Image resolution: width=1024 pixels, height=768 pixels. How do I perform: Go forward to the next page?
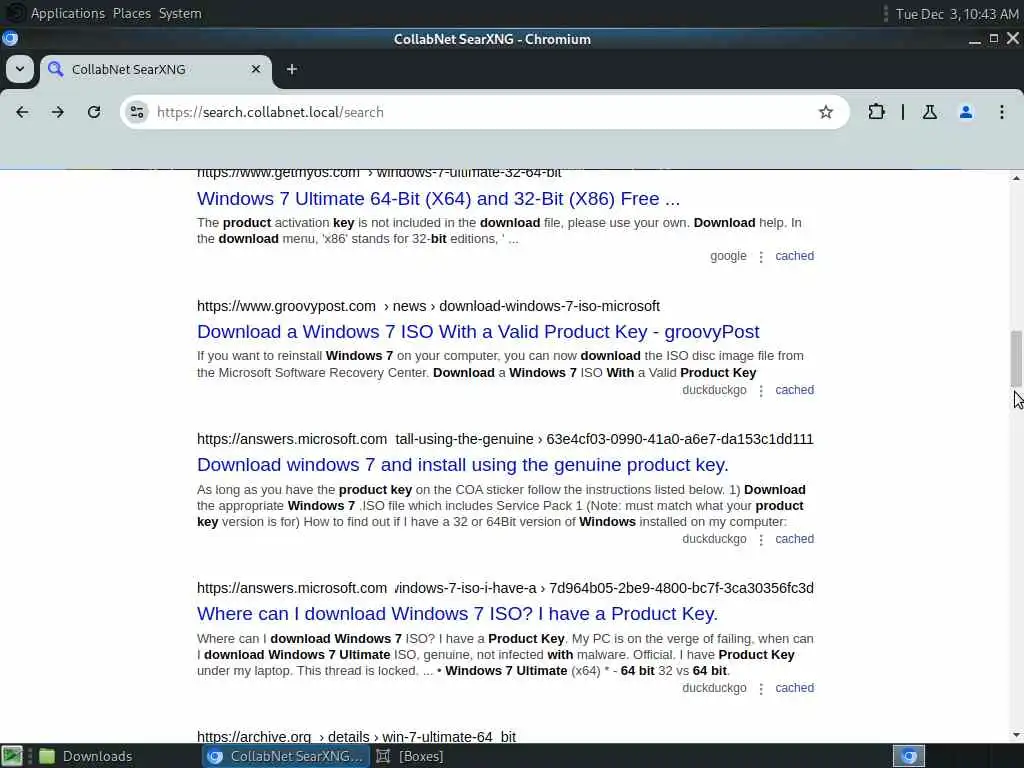[x=57, y=112]
